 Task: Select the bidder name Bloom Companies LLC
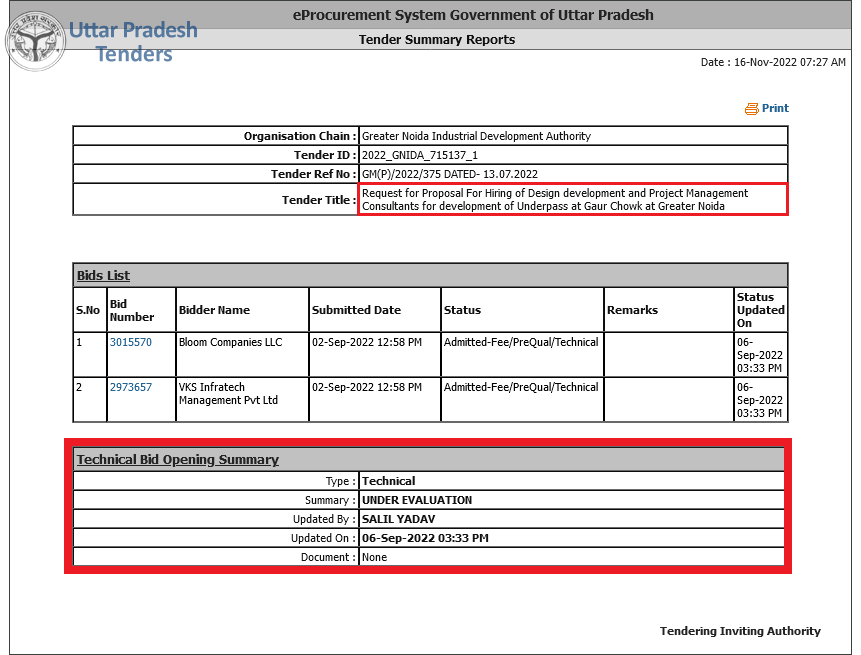pyautogui.click(x=231, y=342)
